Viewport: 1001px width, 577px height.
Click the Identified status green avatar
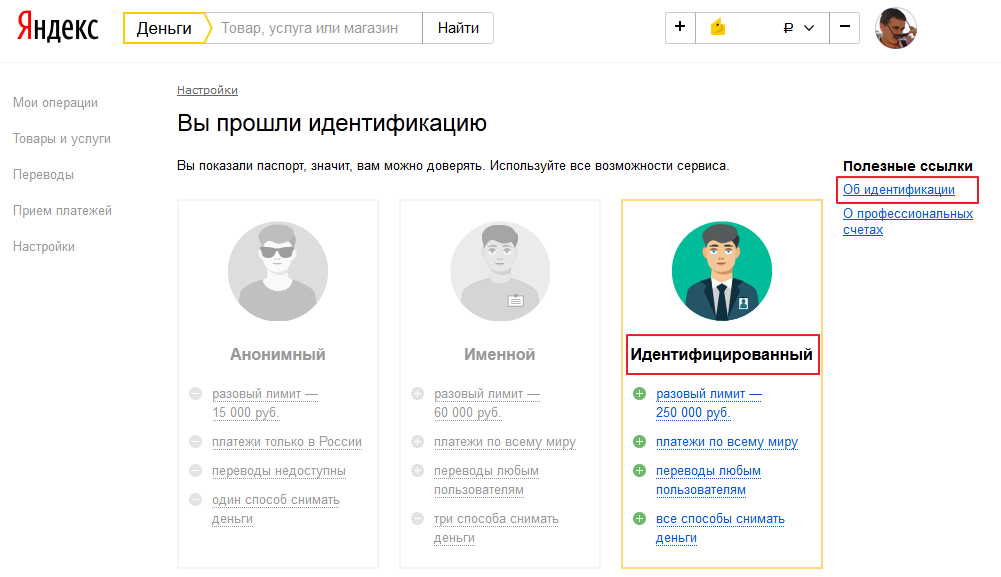tap(721, 271)
